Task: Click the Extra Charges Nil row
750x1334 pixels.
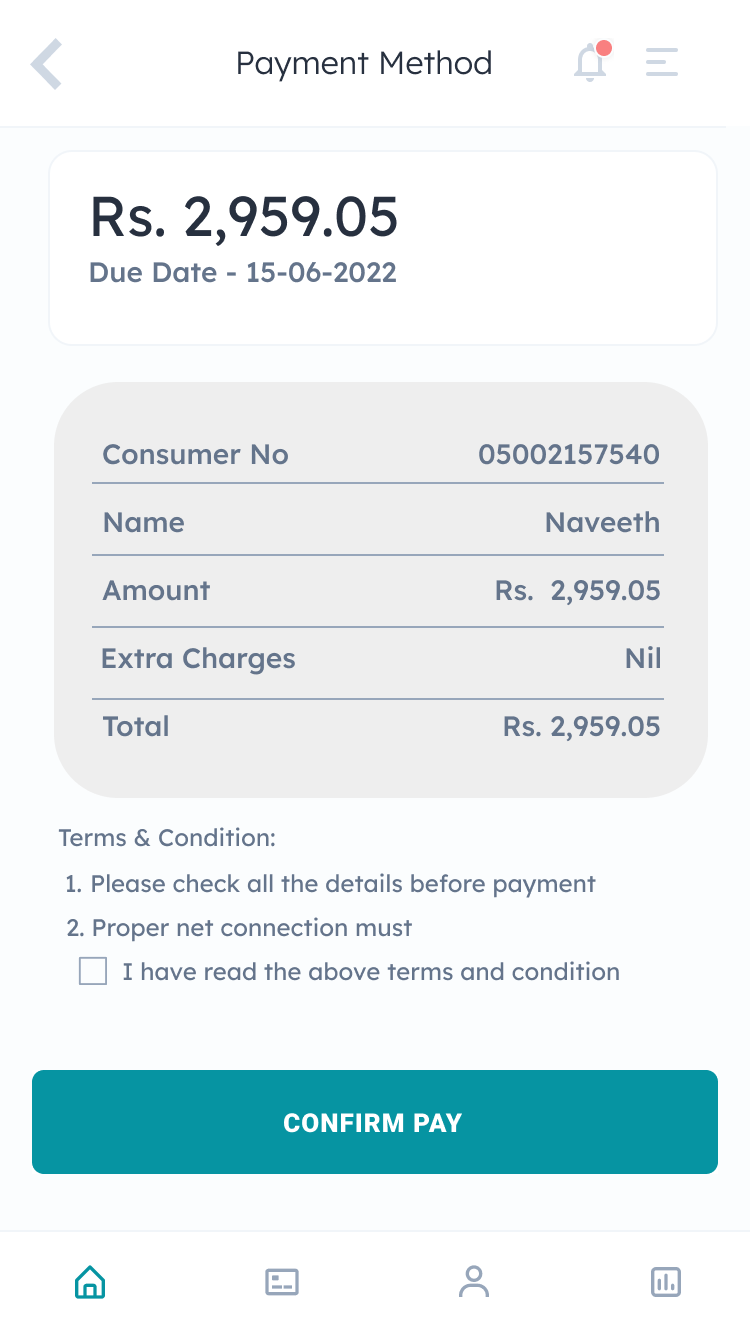Action: pos(378,659)
